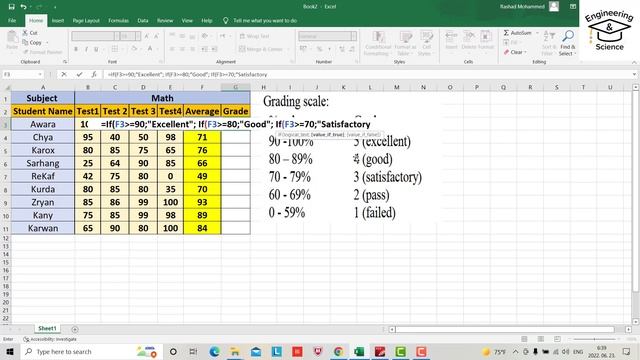Cancel formula entry with the X icon
Viewport: 640px width, 360px height.
64,74
